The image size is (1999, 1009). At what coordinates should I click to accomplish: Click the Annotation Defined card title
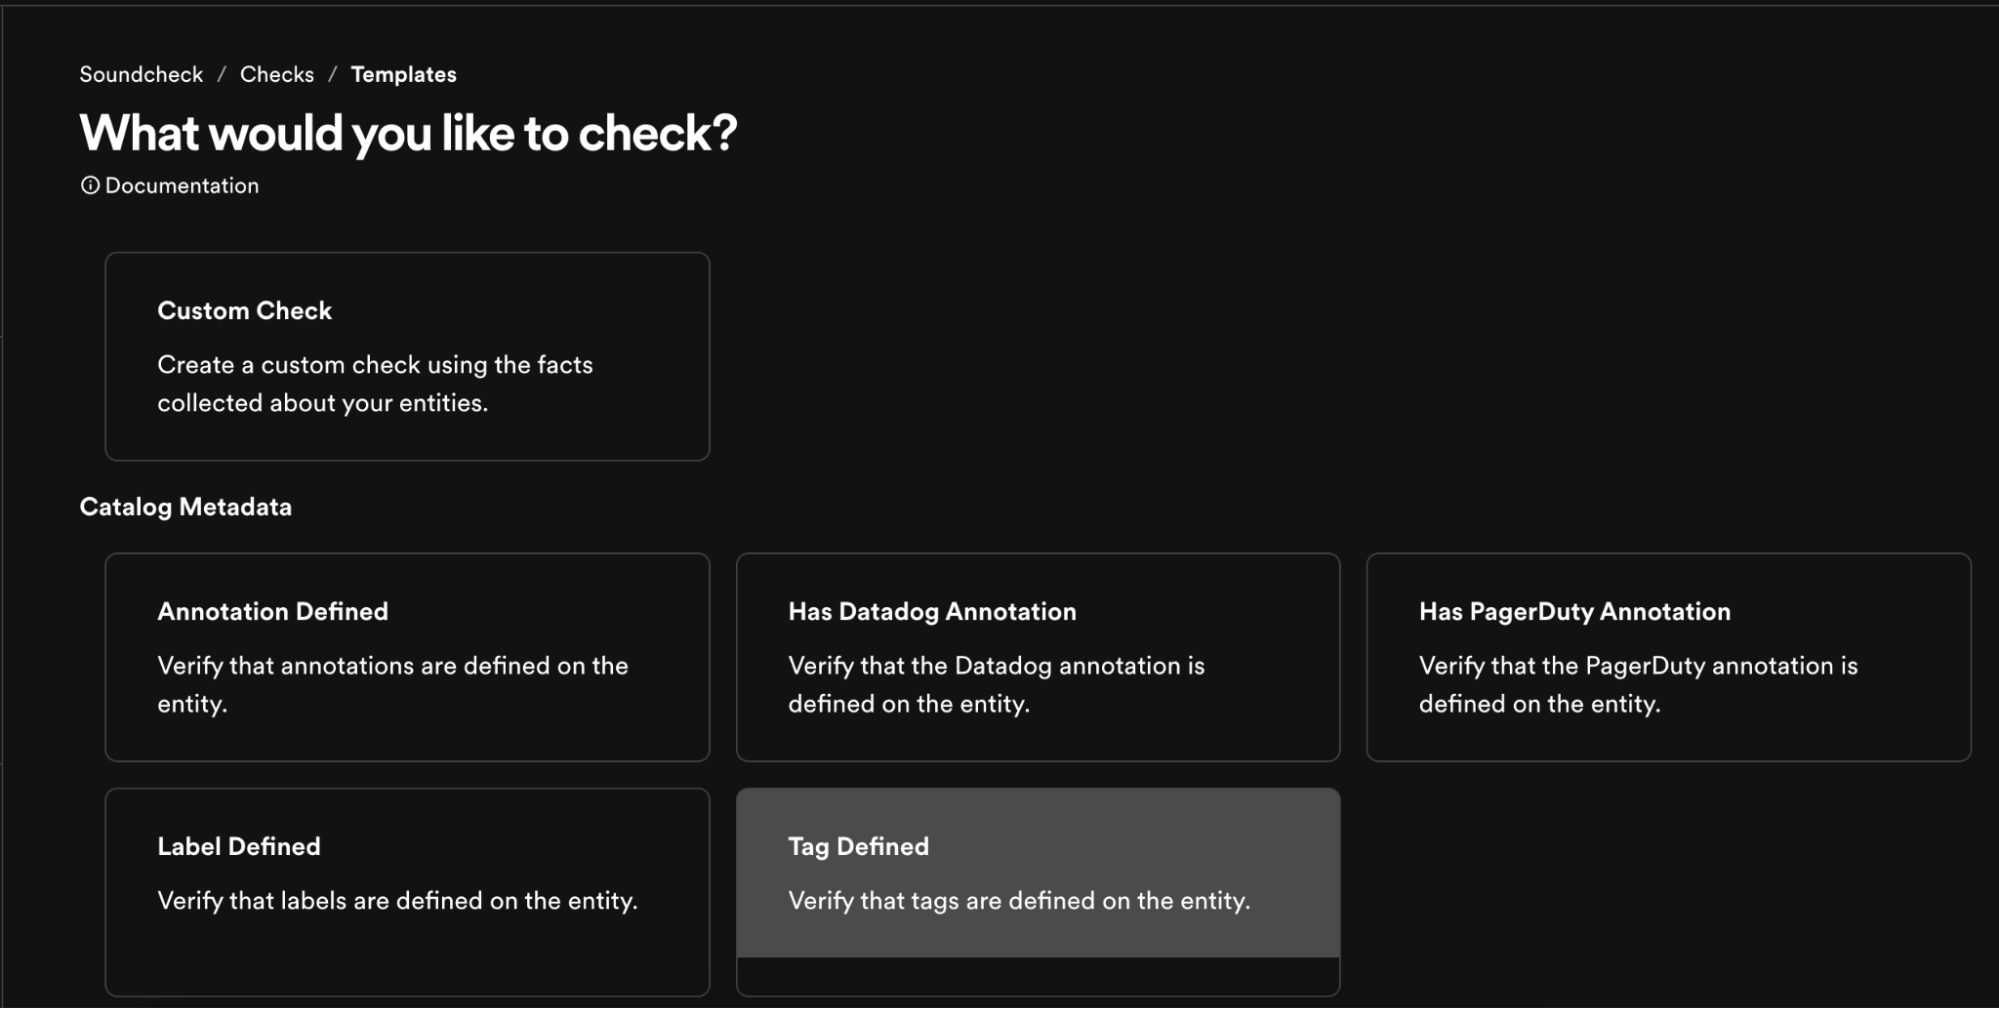coord(272,611)
